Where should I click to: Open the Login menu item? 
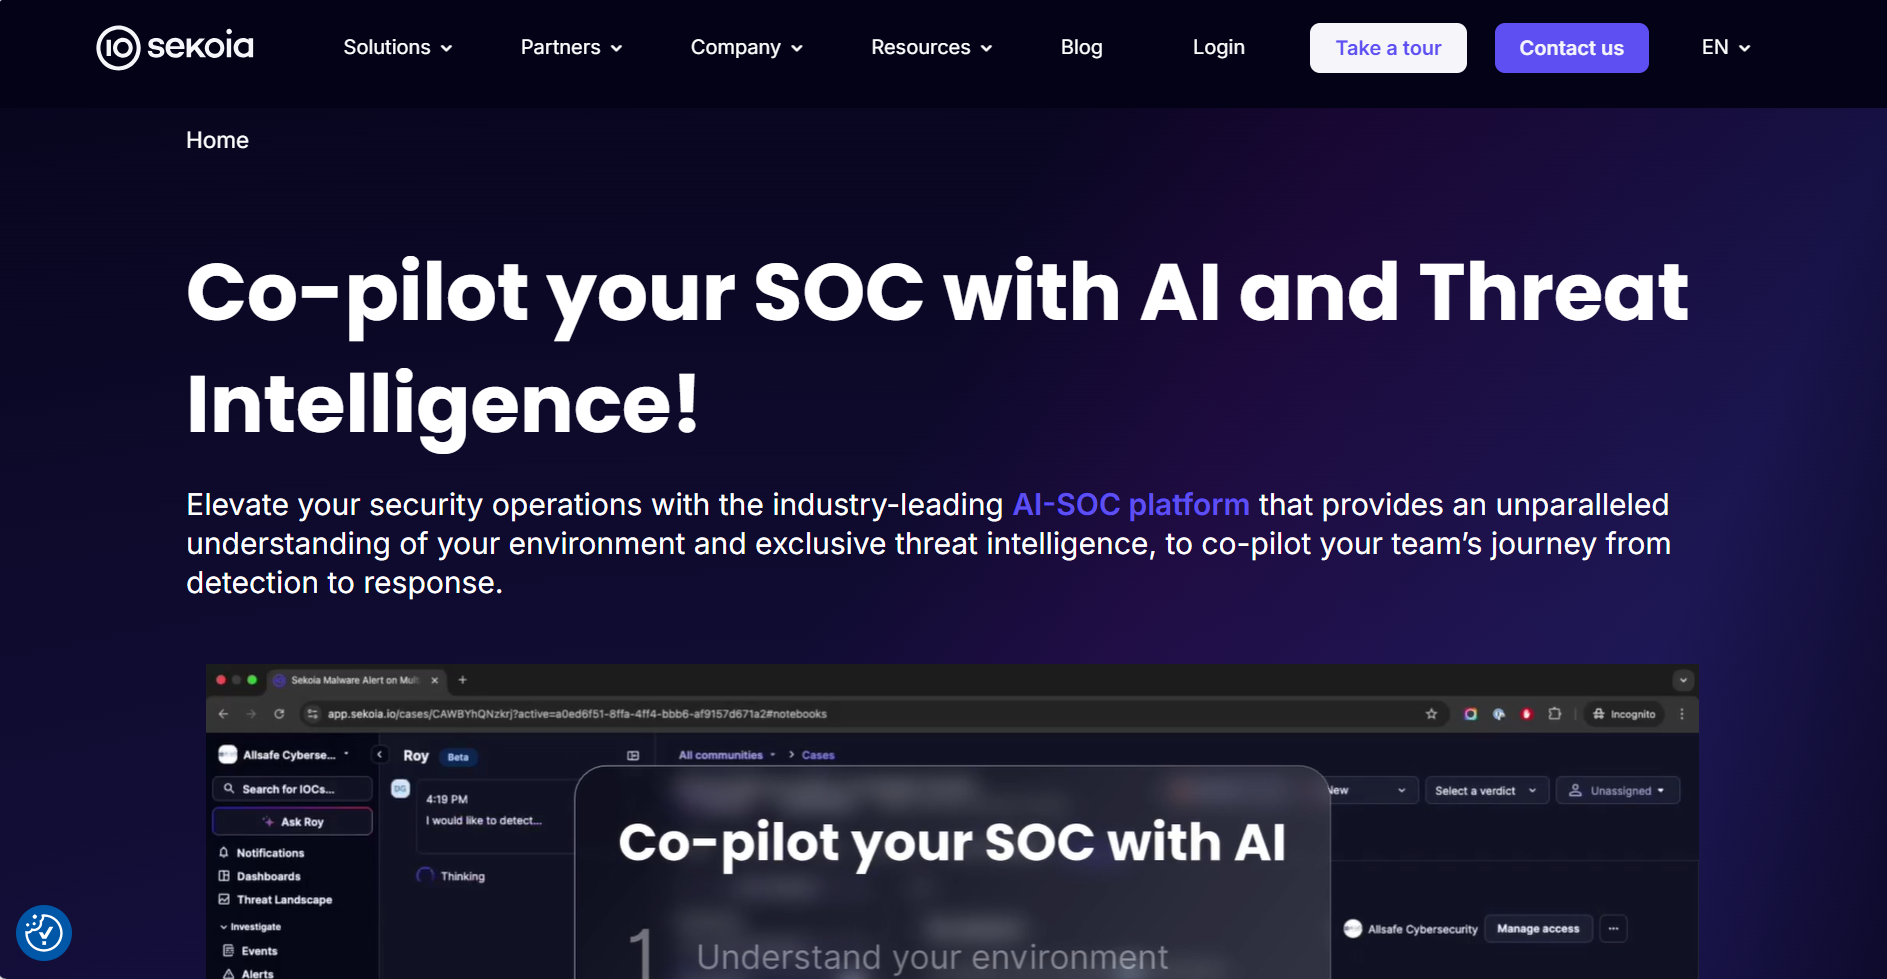tap(1218, 48)
